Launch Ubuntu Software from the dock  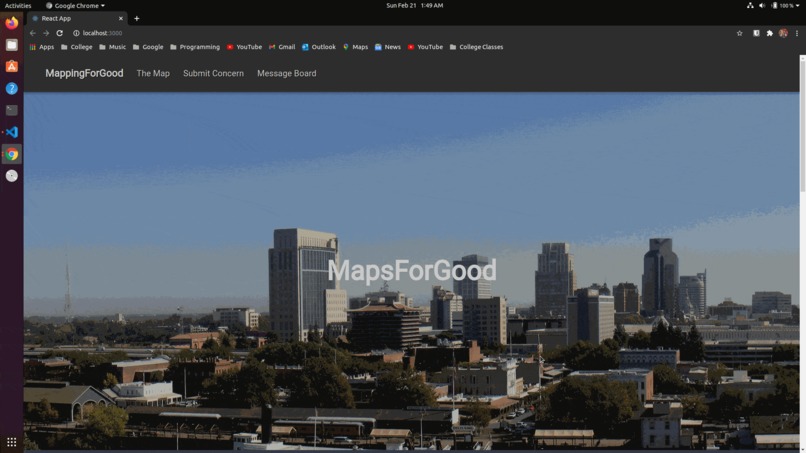pyautogui.click(x=11, y=67)
